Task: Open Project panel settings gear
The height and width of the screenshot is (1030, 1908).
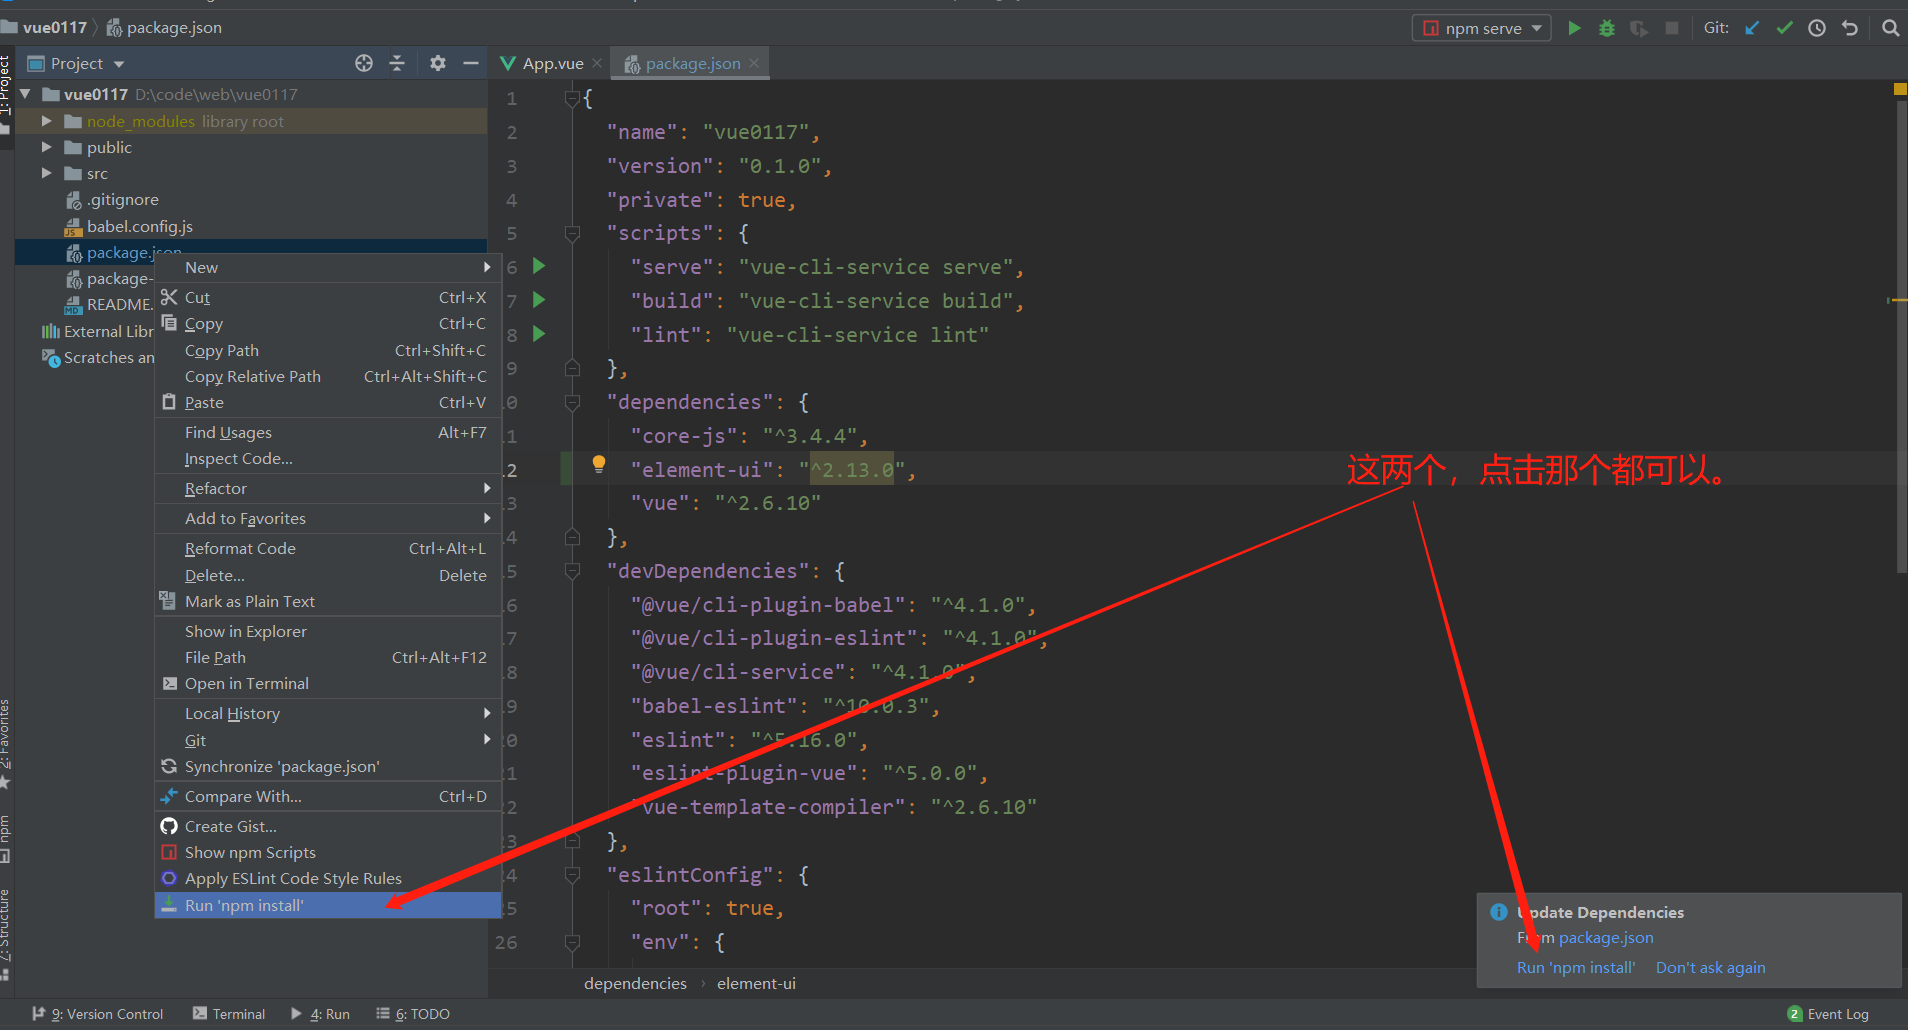Action: coord(438,63)
